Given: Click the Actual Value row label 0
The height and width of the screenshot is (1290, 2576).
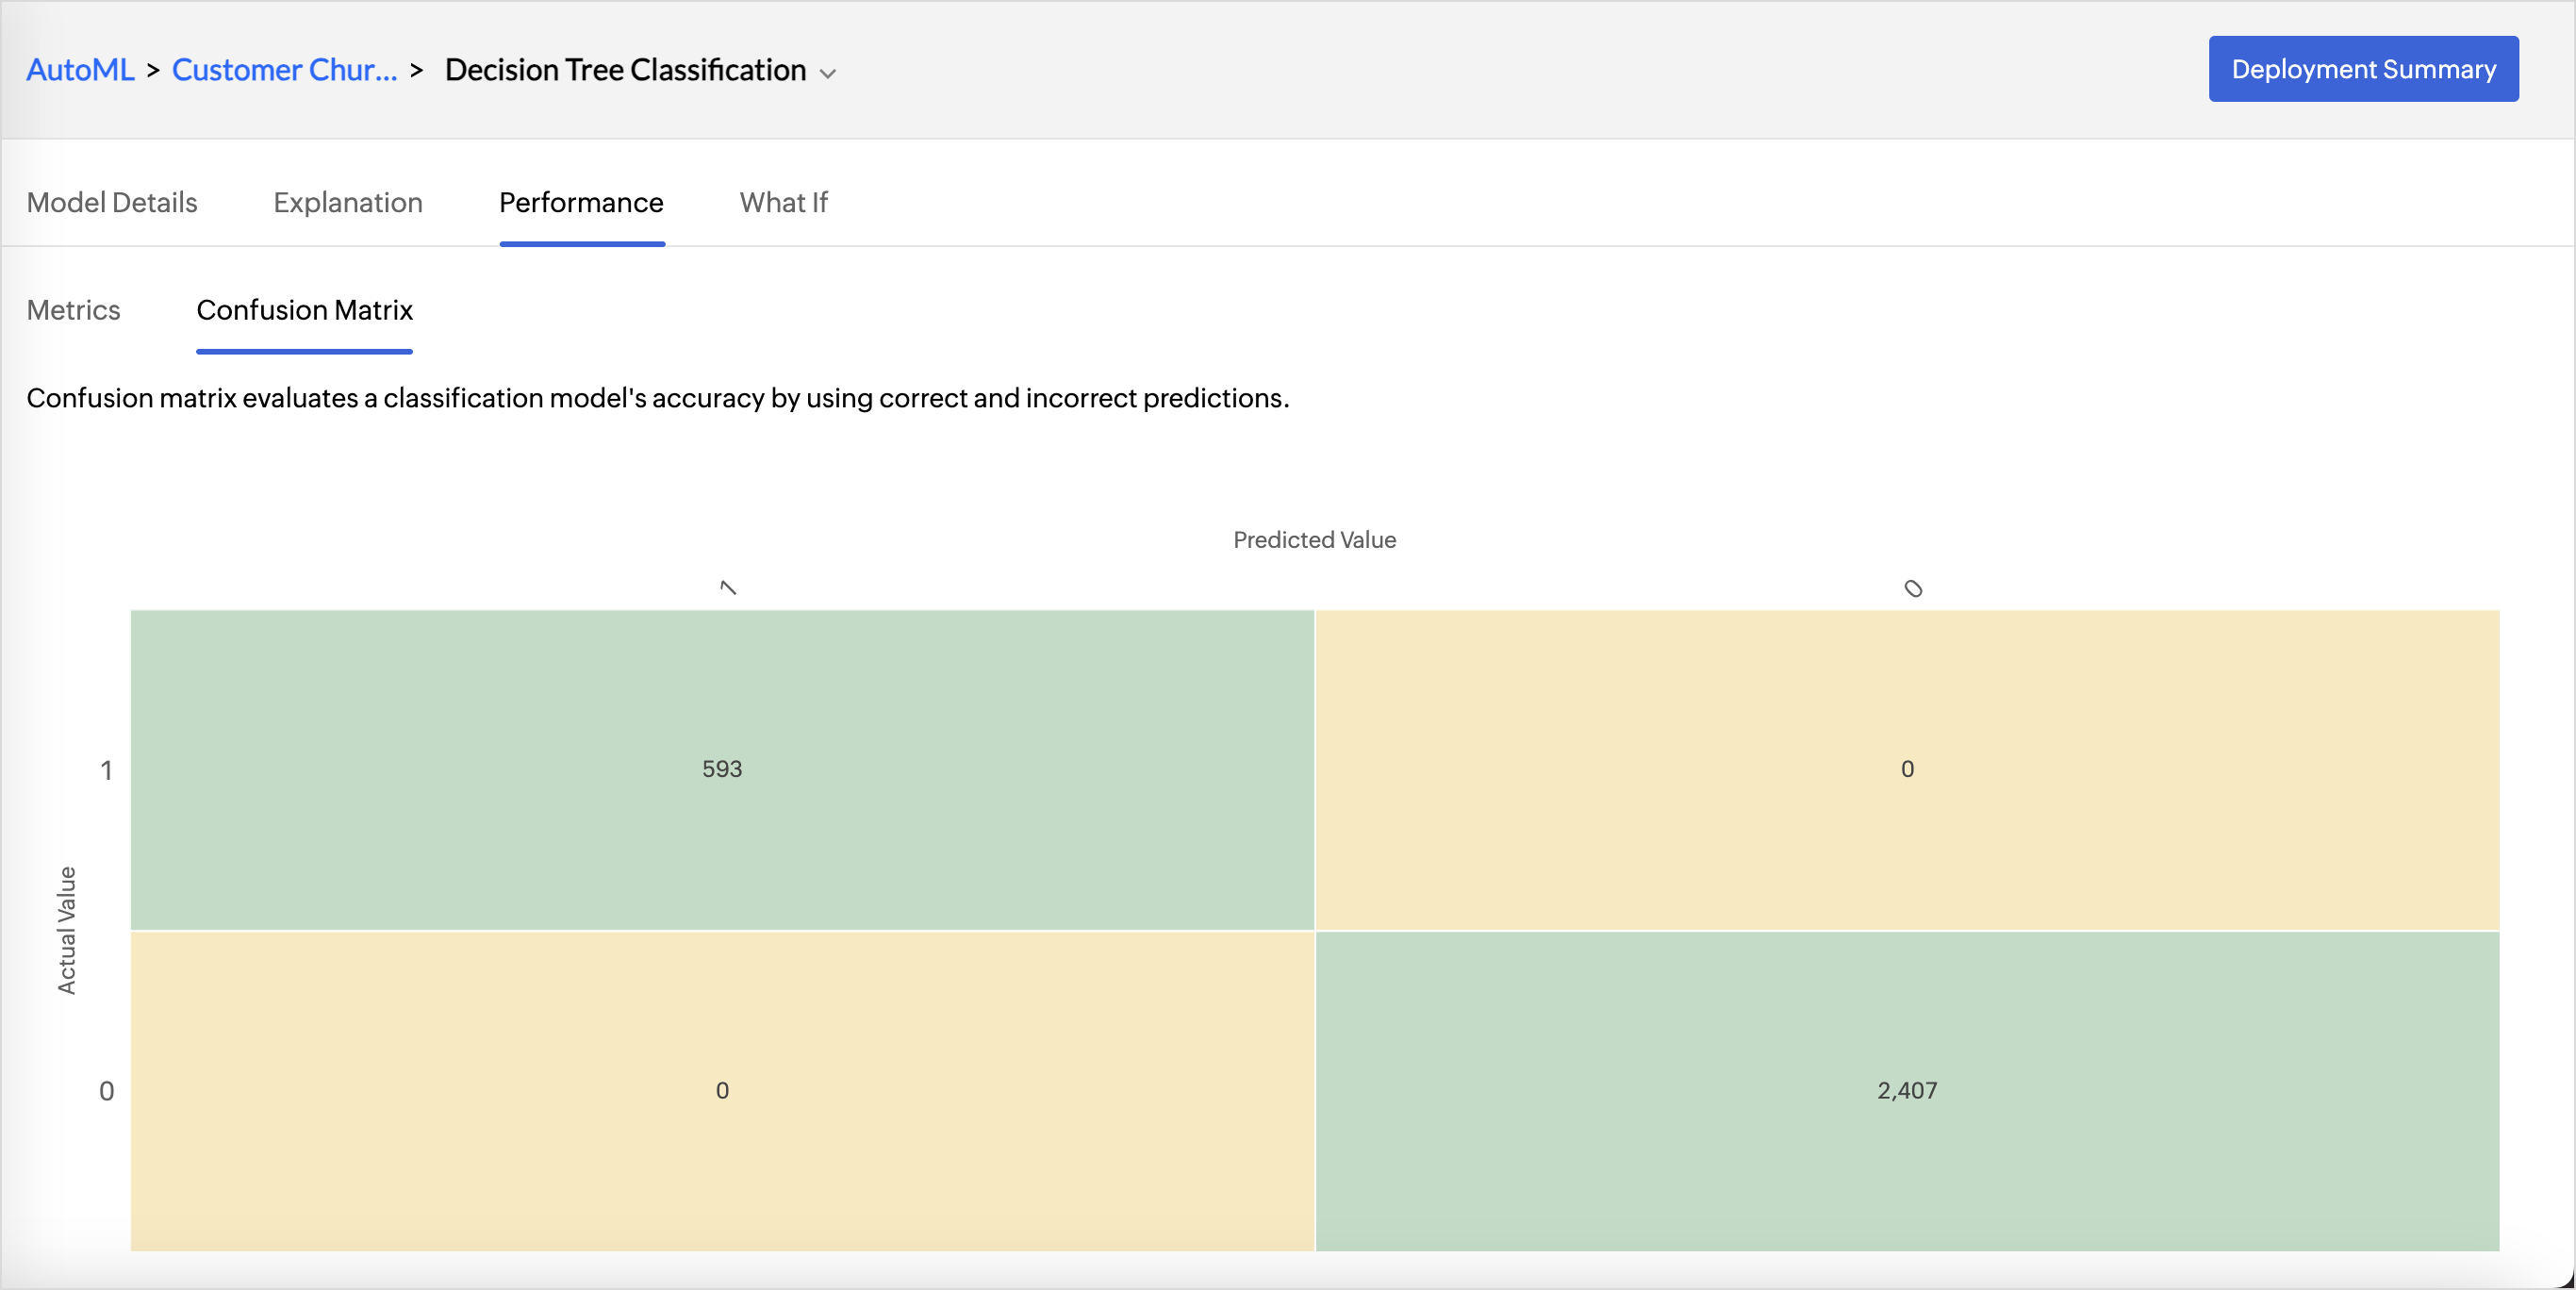Looking at the screenshot, I should [106, 1091].
